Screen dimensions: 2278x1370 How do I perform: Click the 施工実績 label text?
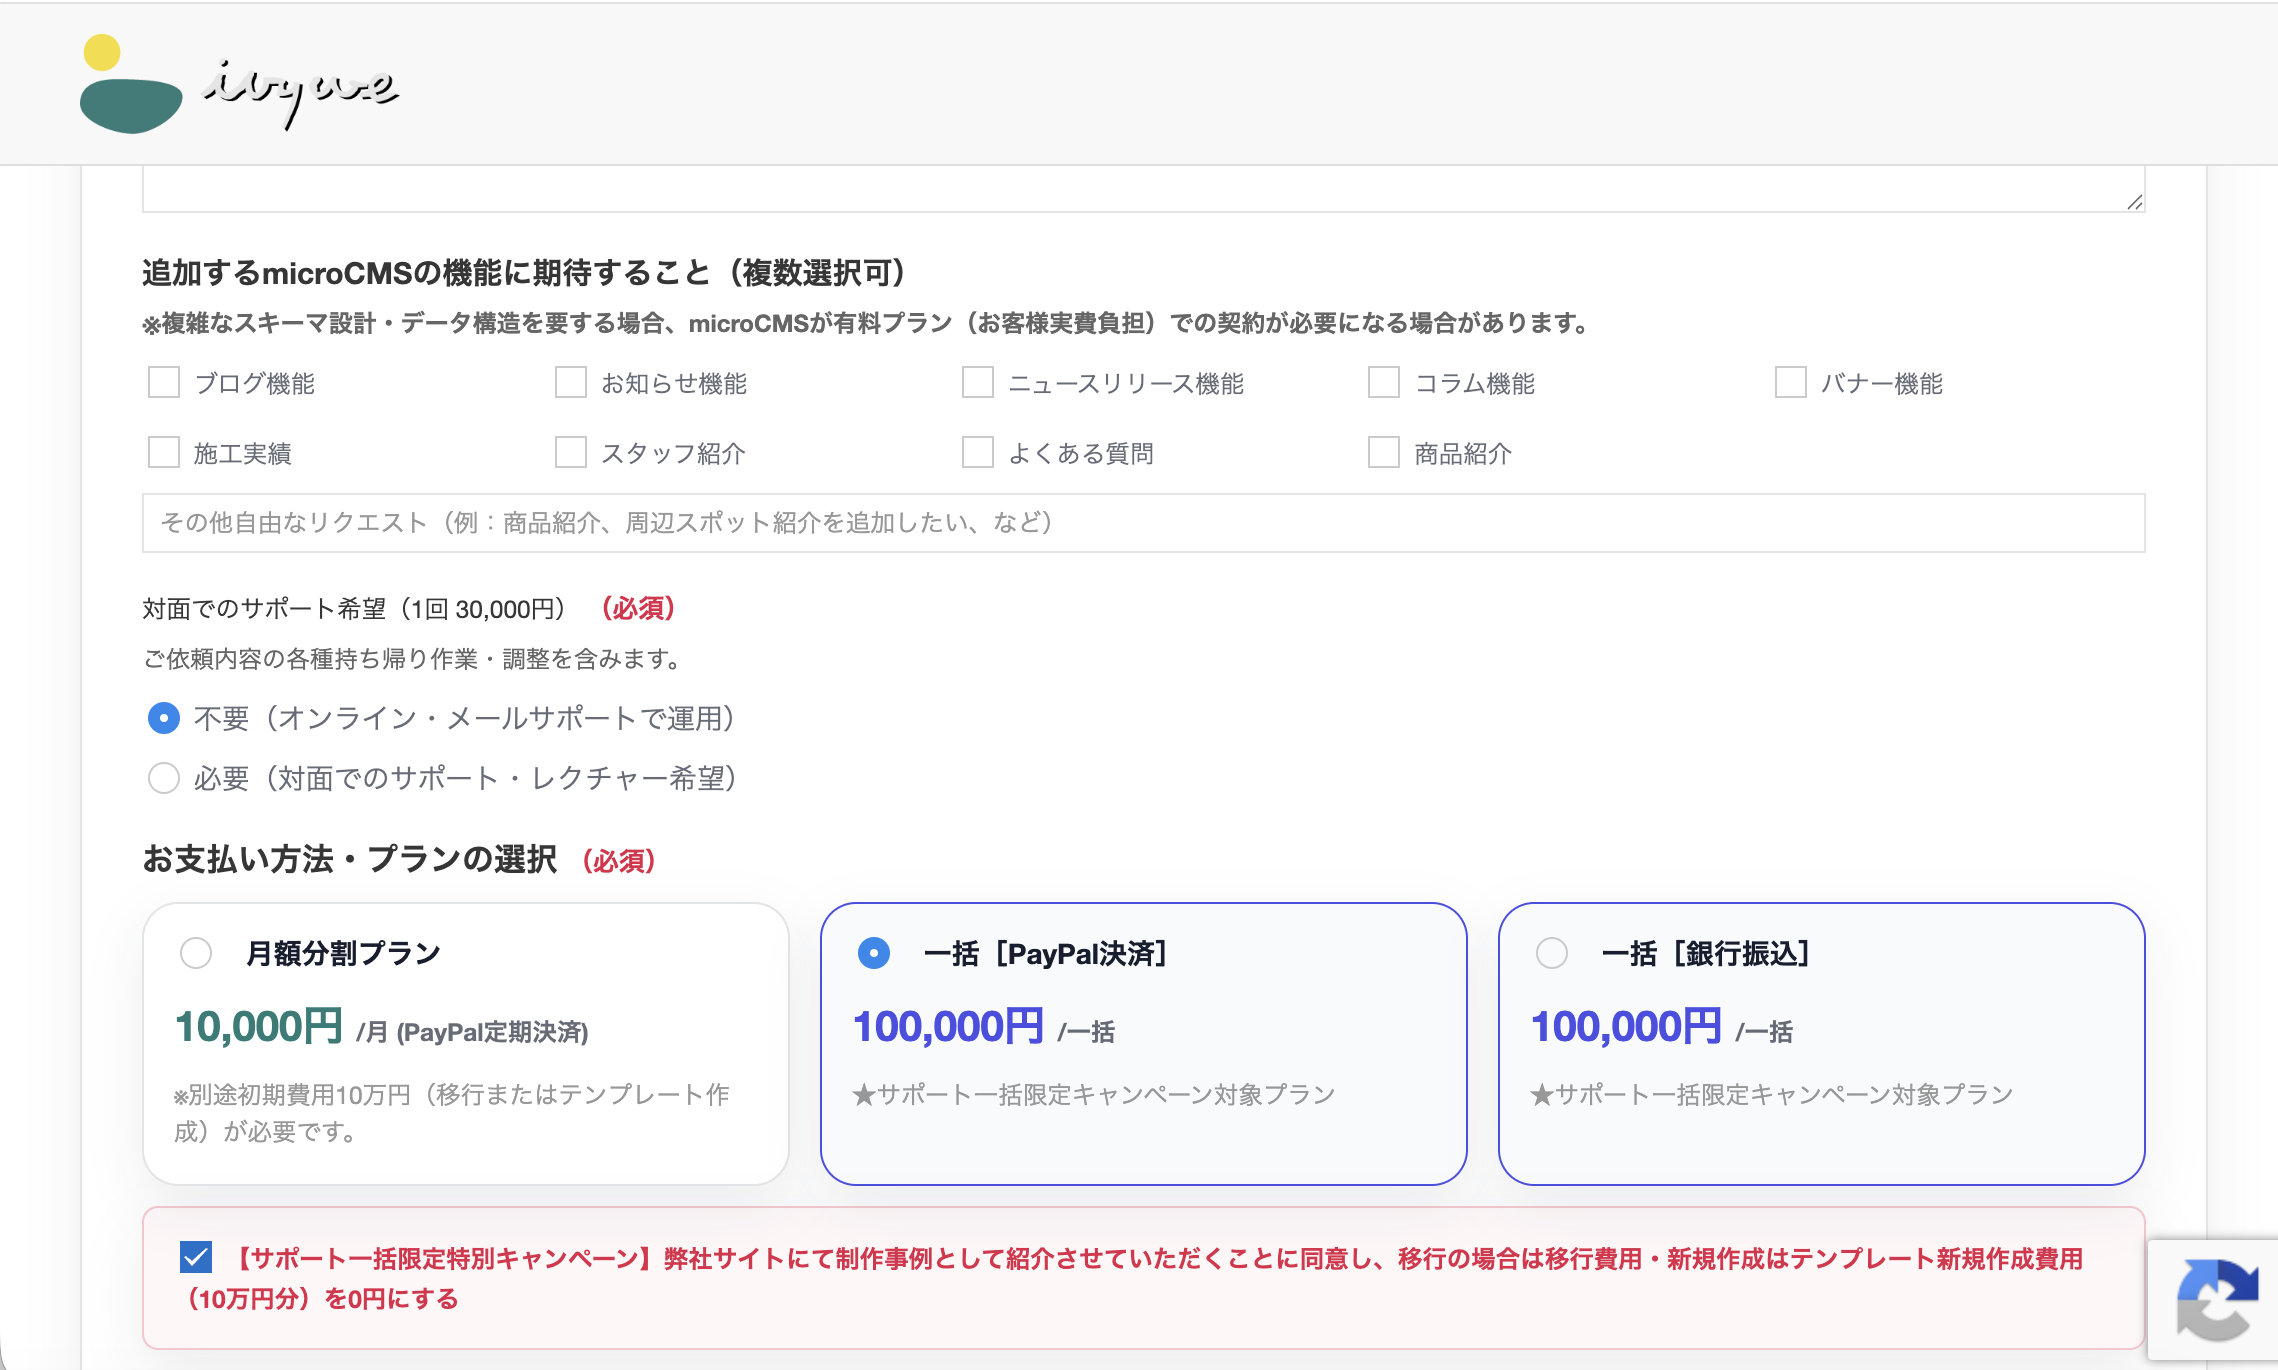point(243,454)
